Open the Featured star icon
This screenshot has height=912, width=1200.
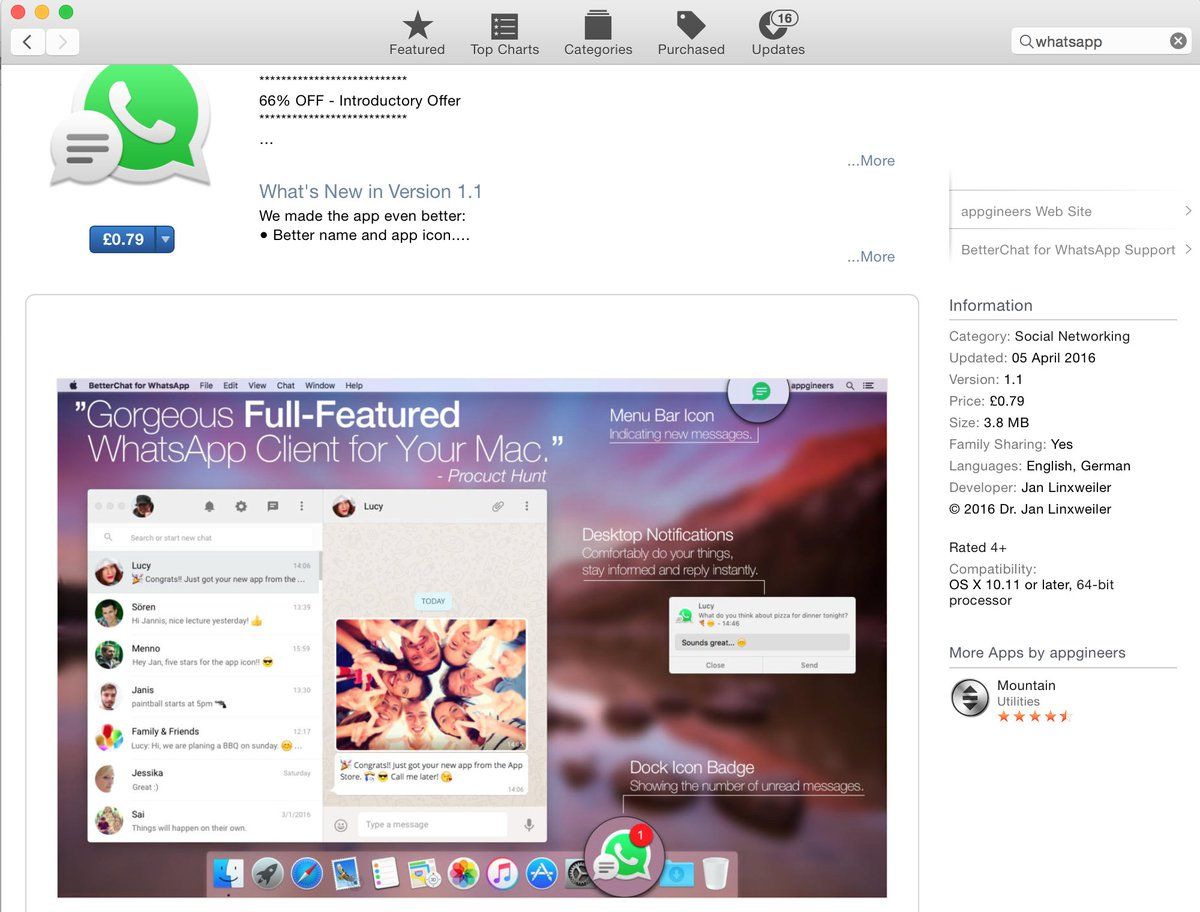click(417, 27)
